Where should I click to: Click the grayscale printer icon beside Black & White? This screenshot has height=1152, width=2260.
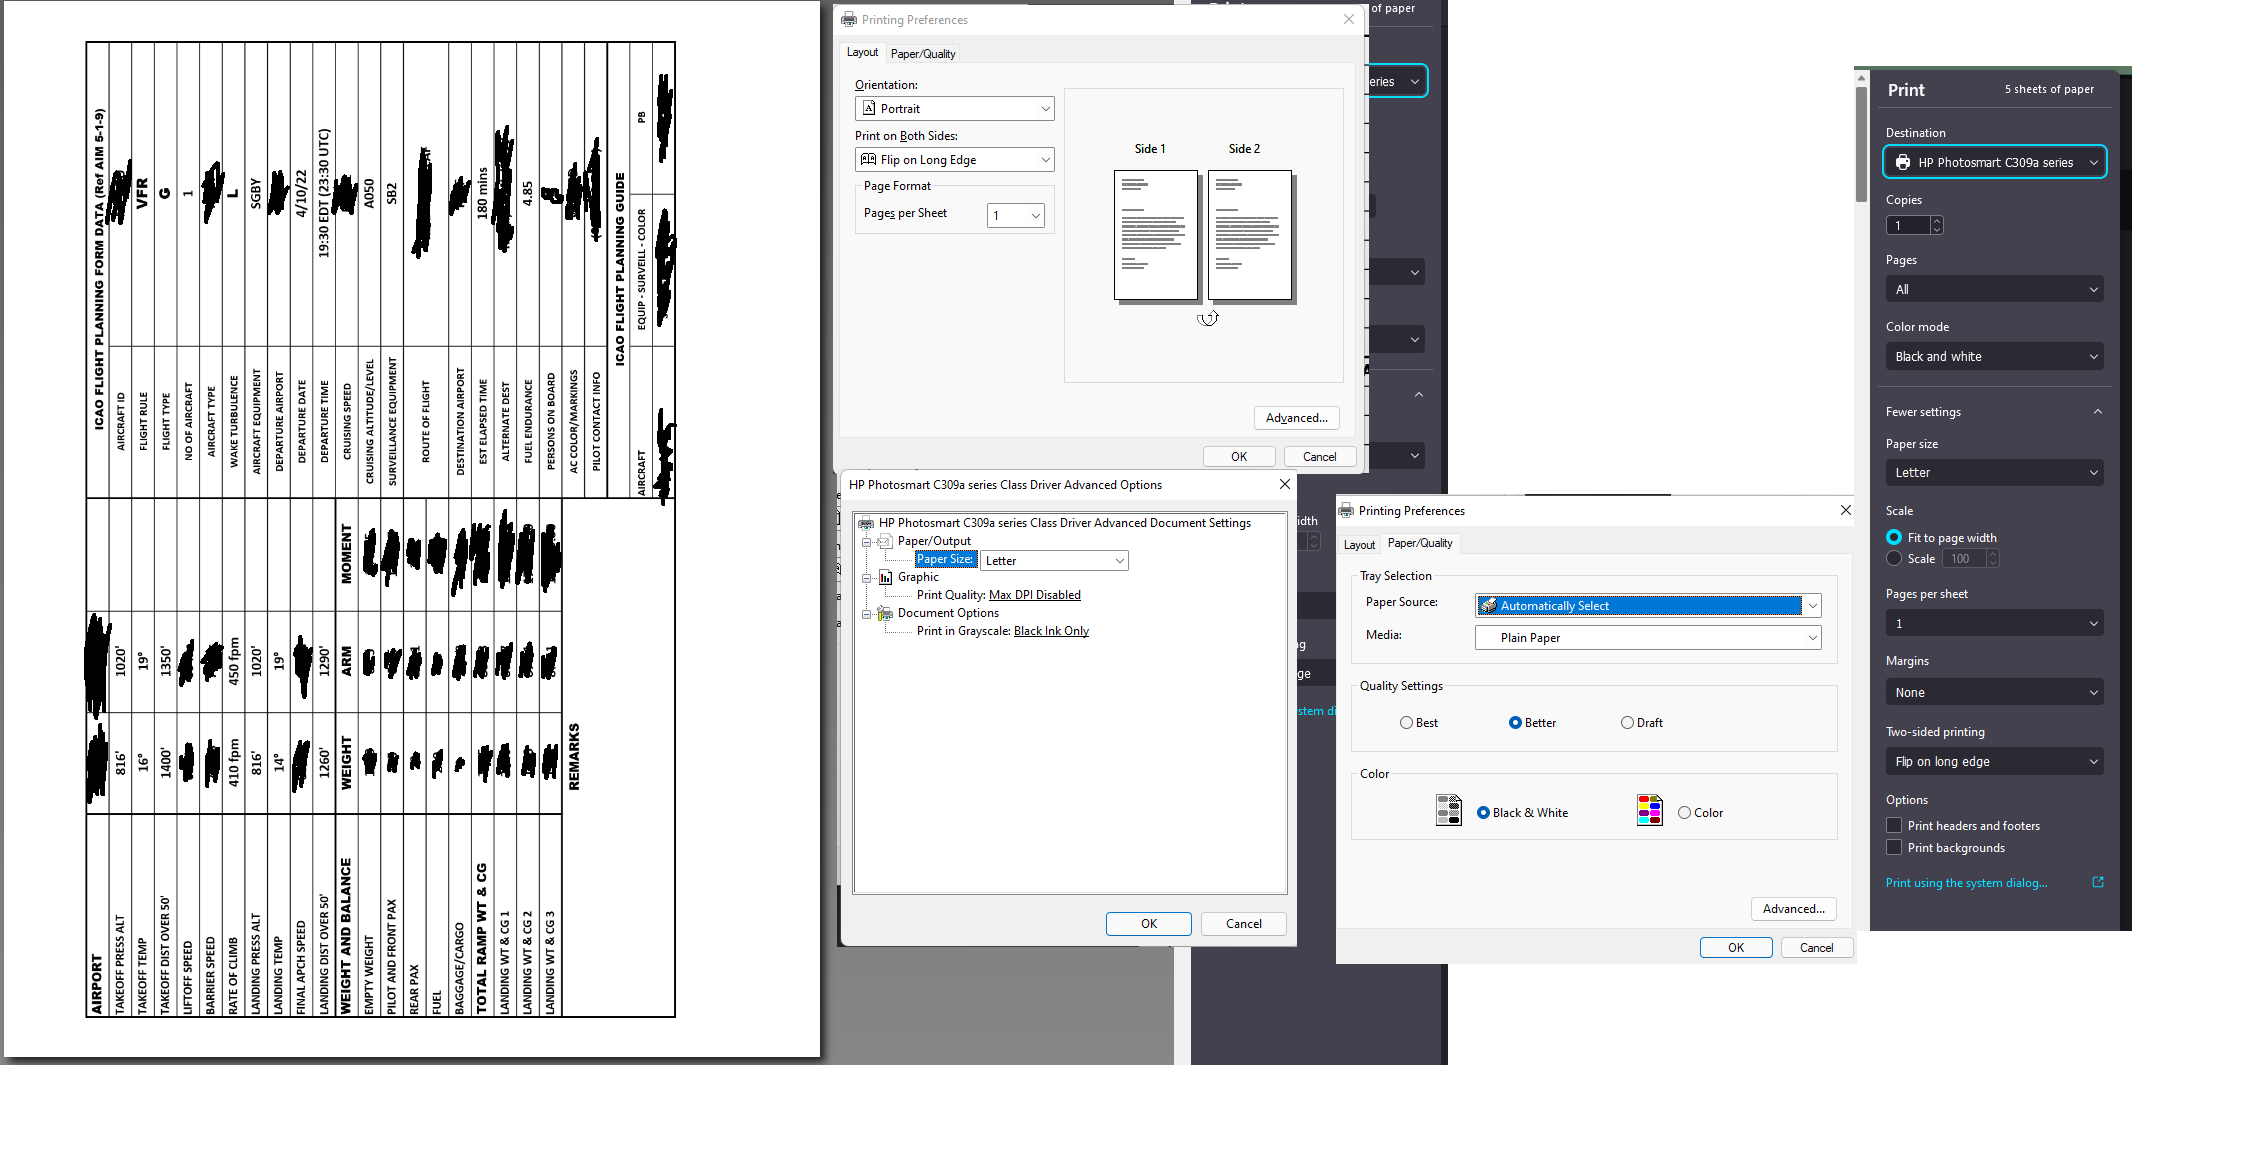coord(1448,810)
